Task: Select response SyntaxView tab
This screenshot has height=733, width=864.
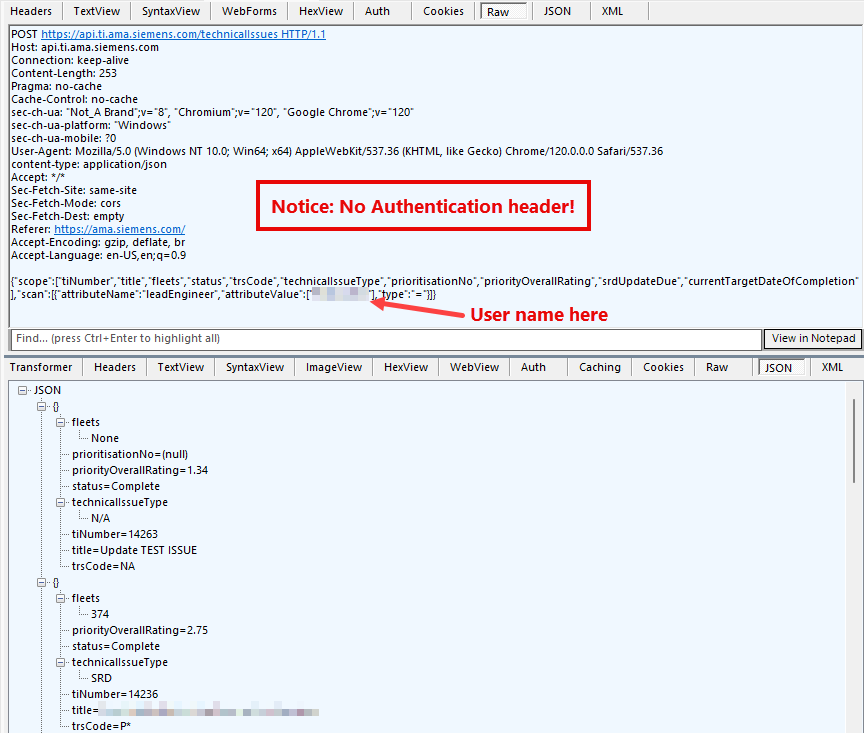Action: click(255, 367)
